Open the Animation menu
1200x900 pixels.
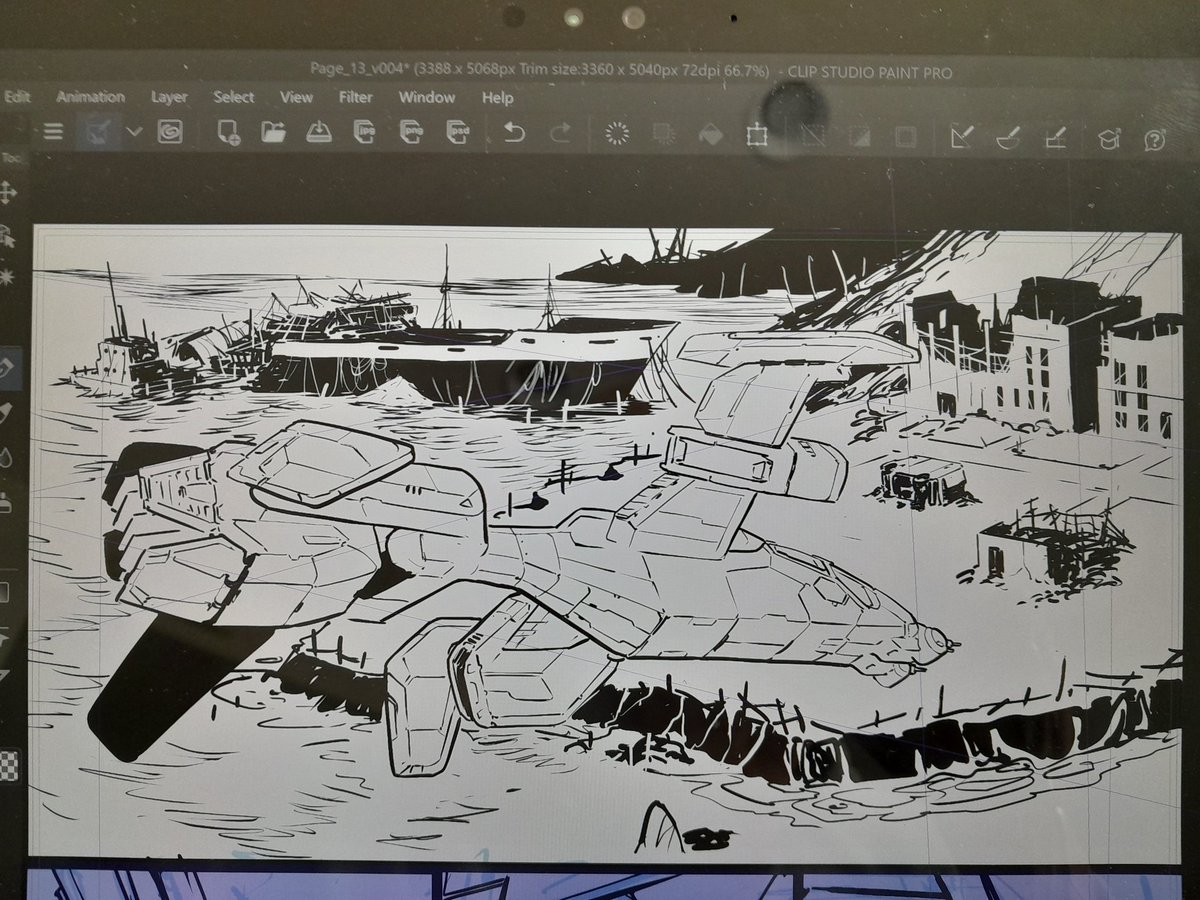point(90,97)
